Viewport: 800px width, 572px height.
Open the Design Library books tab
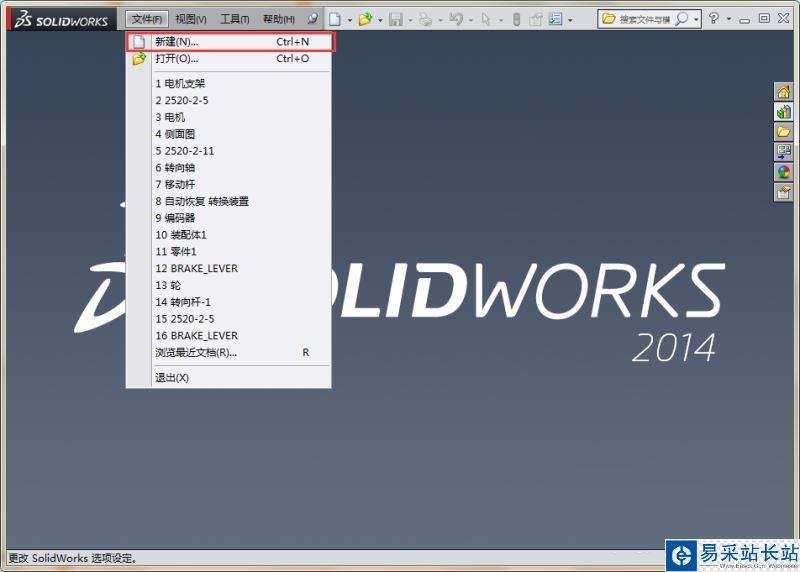784,112
